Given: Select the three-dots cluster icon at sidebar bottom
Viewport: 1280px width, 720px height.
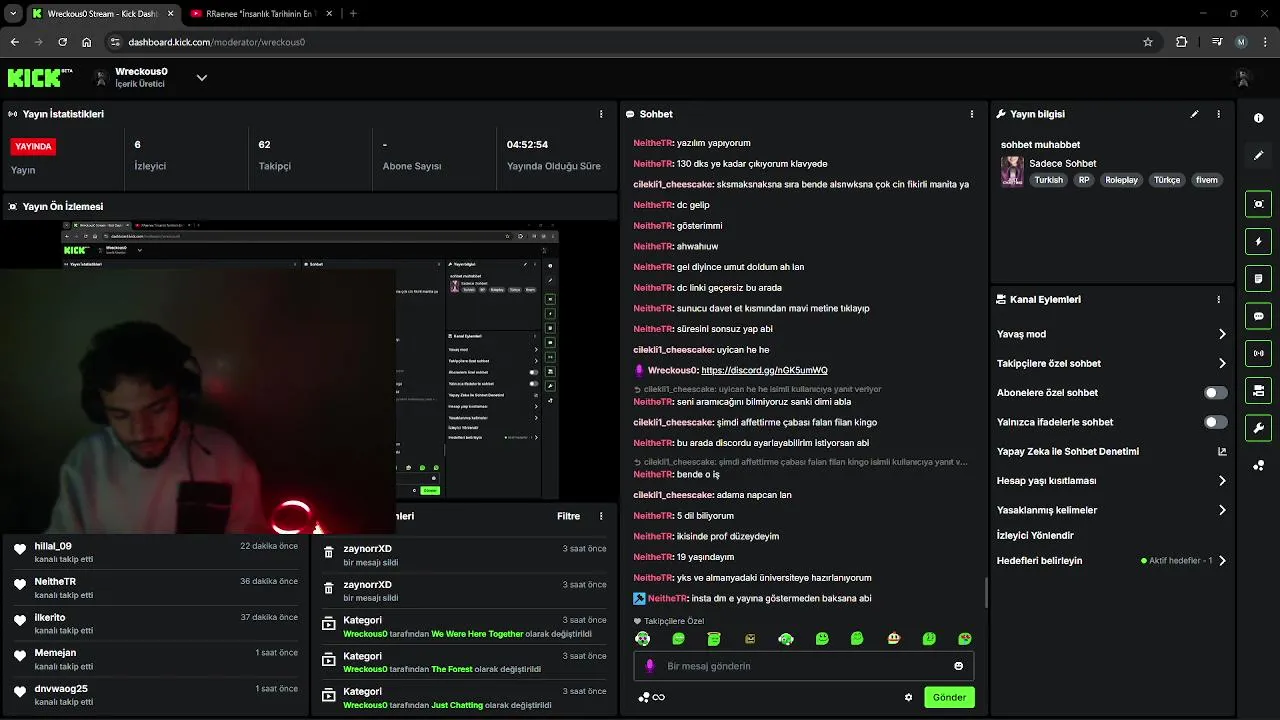Looking at the screenshot, I should 1258,465.
